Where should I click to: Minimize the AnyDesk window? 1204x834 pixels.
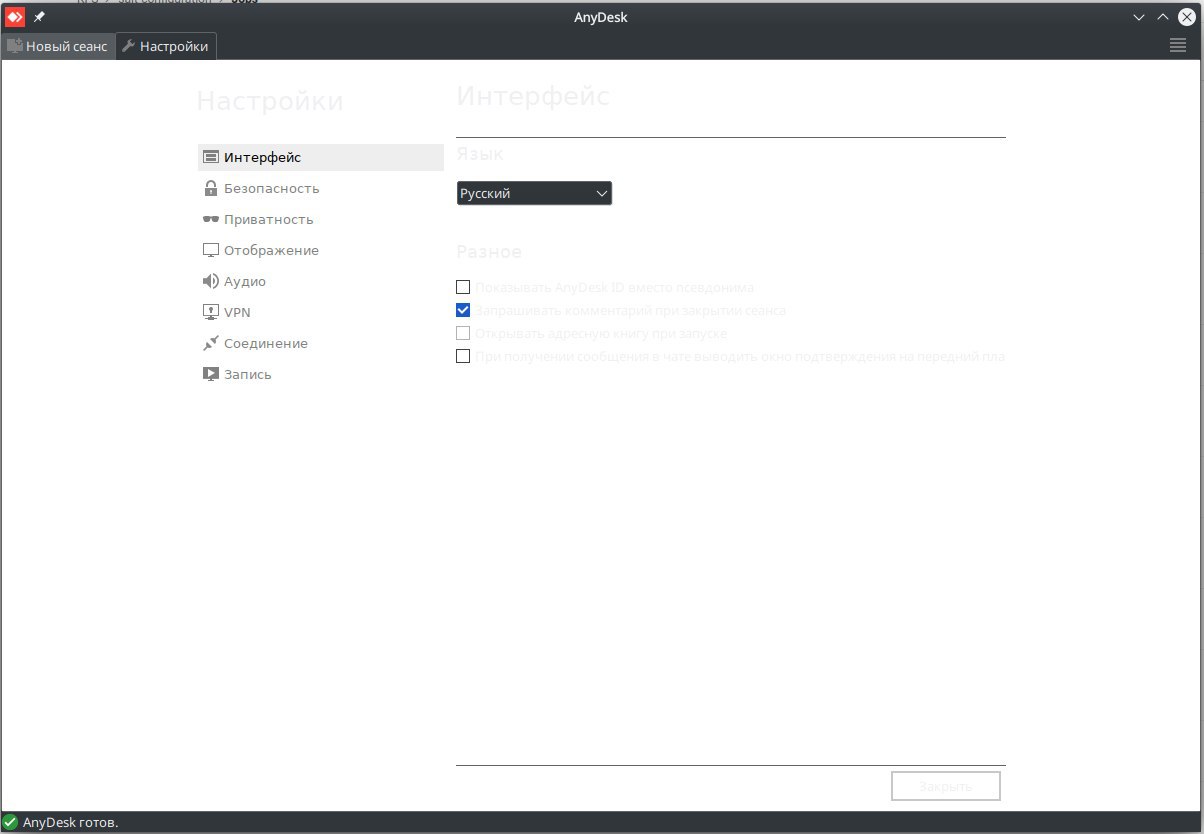(1139, 17)
